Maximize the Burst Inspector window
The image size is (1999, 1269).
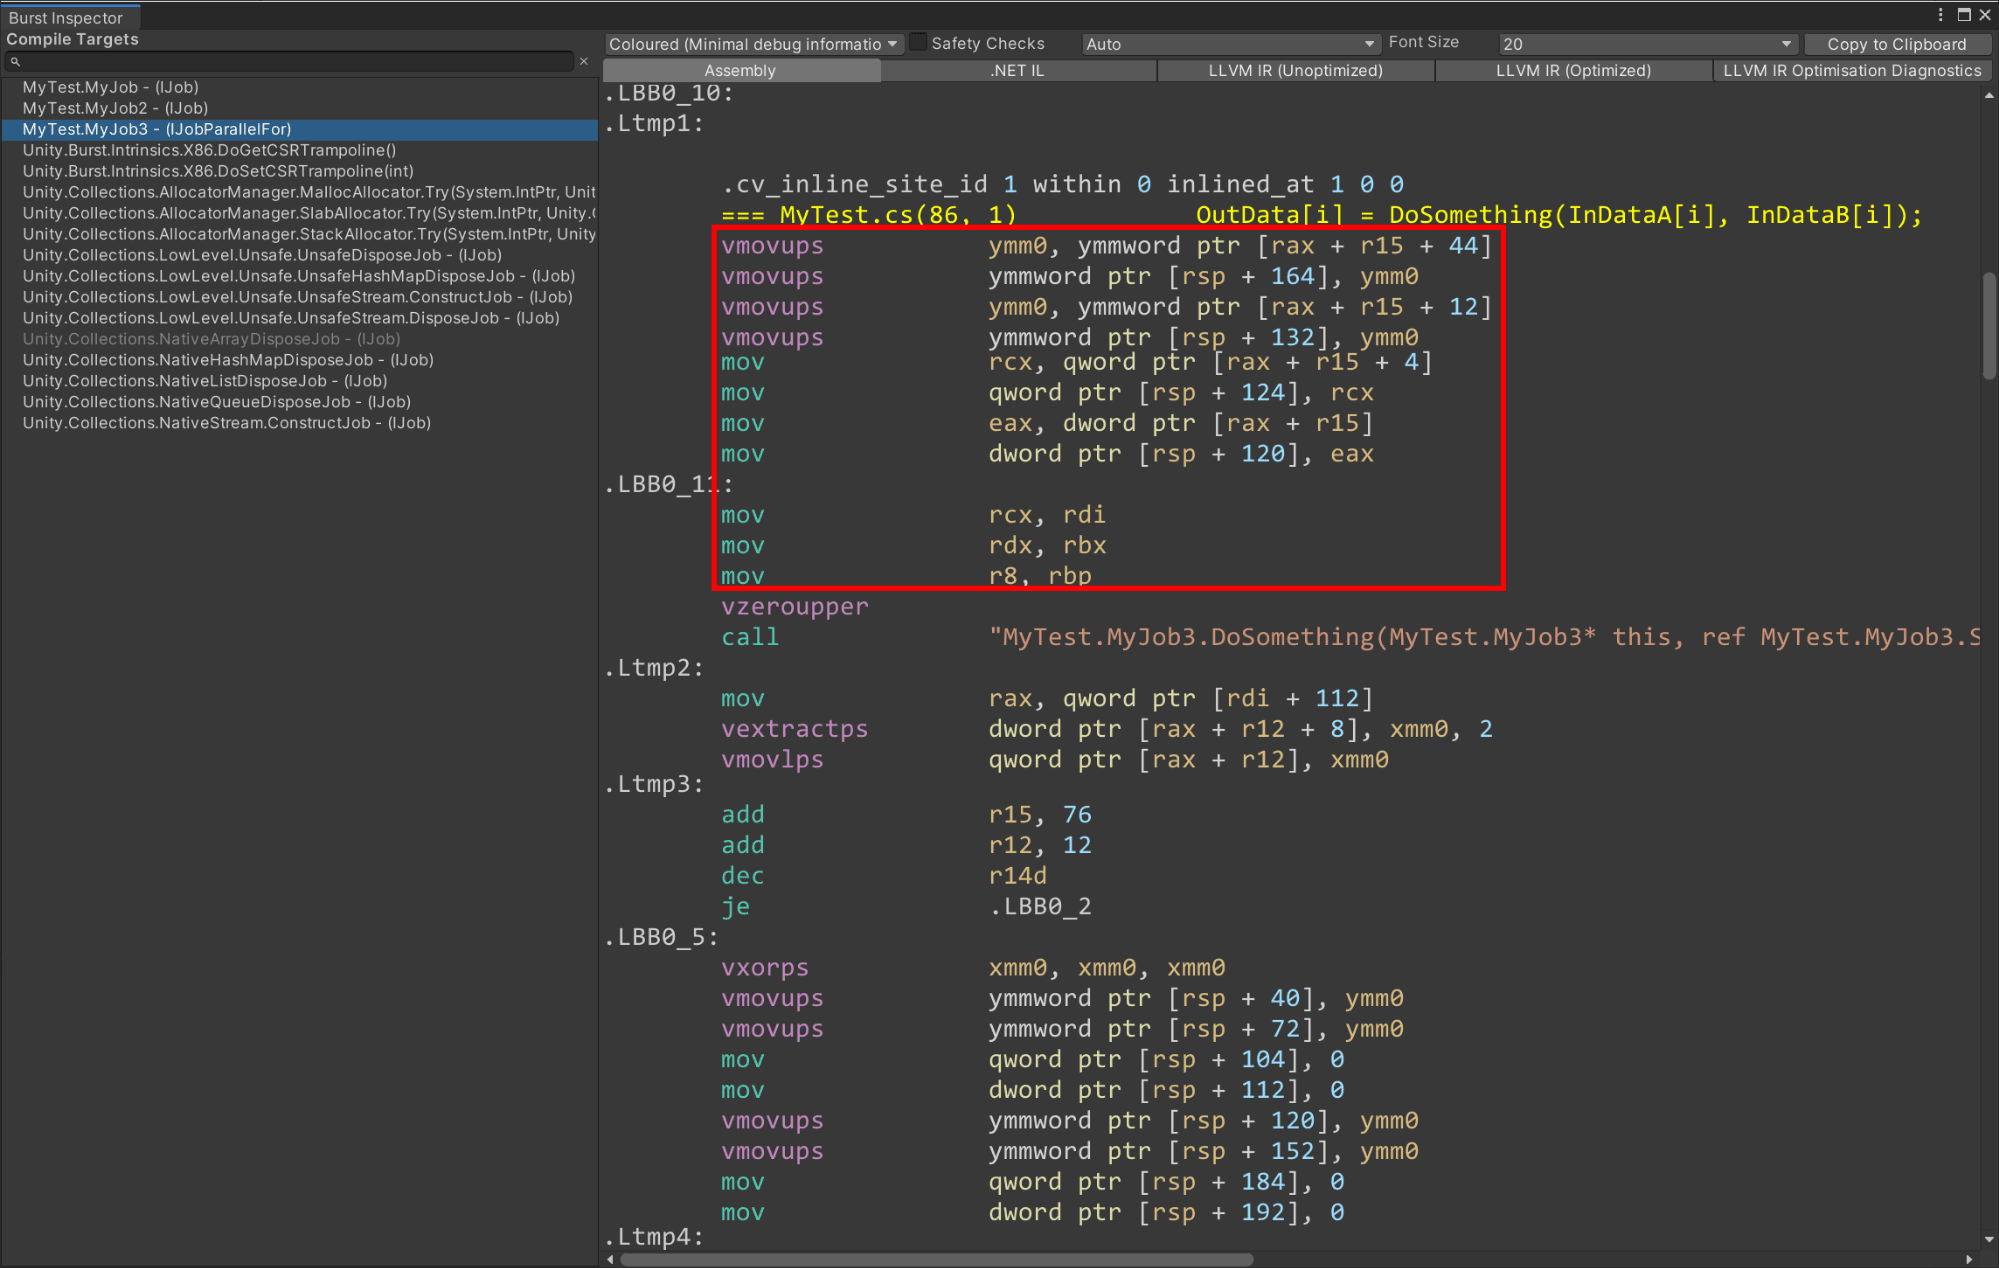(x=1964, y=15)
